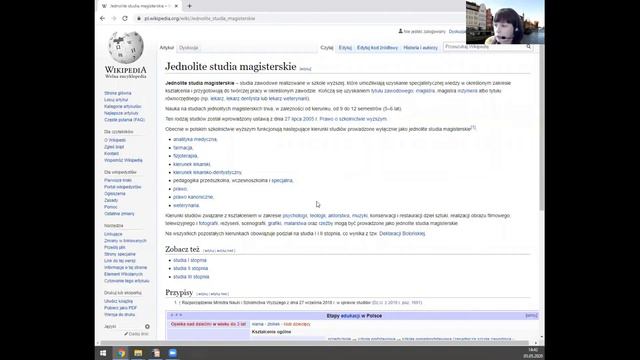Image resolution: width=640 pixels, height=360 pixels.
Task: Follow the farmacja list link
Action: 182,148
